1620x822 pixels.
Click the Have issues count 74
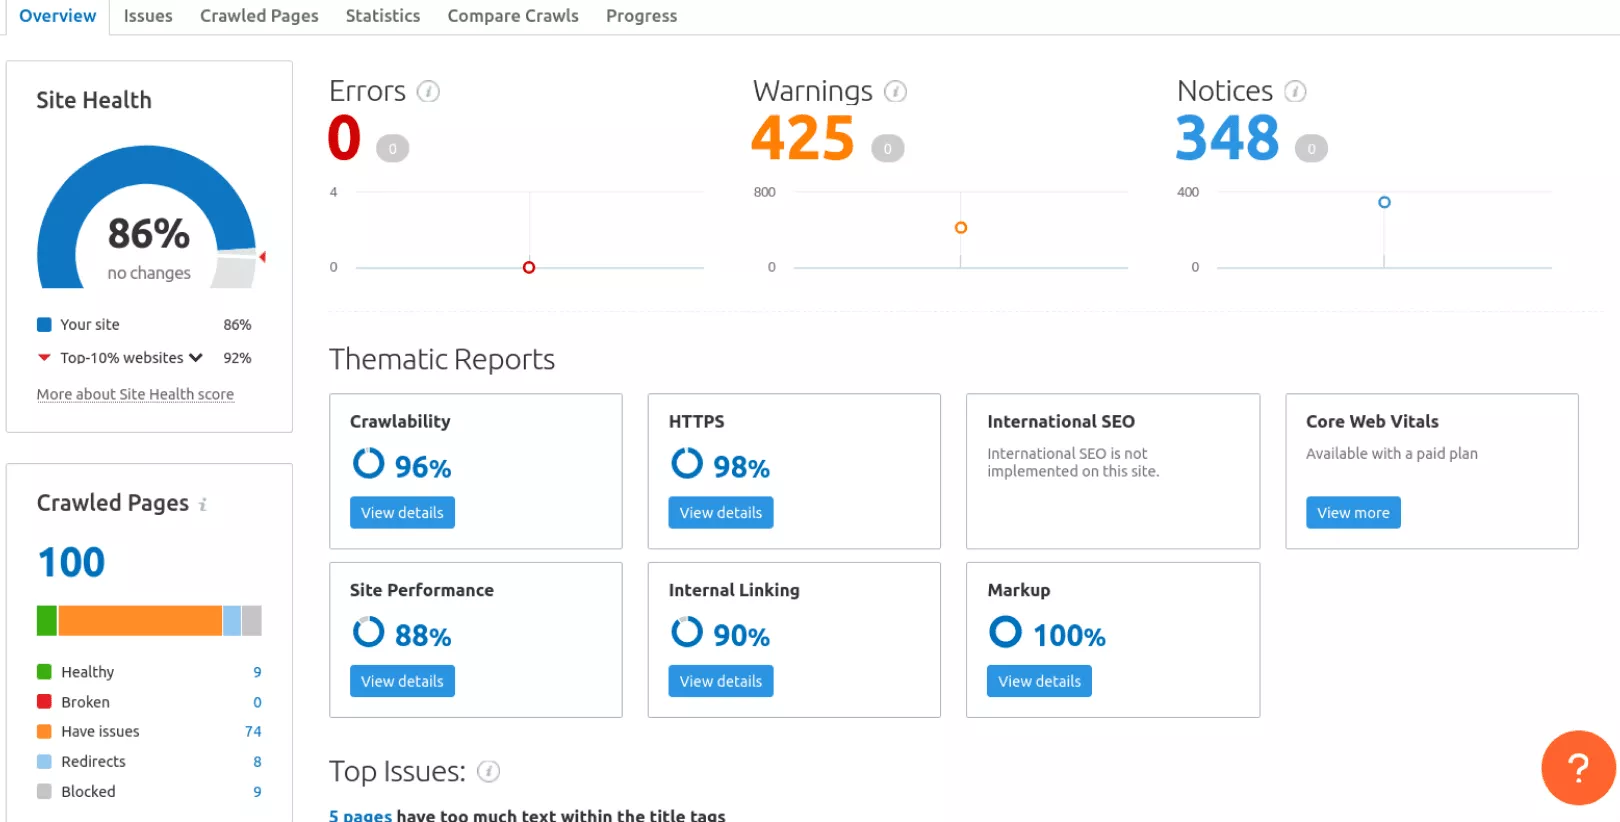click(x=253, y=731)
